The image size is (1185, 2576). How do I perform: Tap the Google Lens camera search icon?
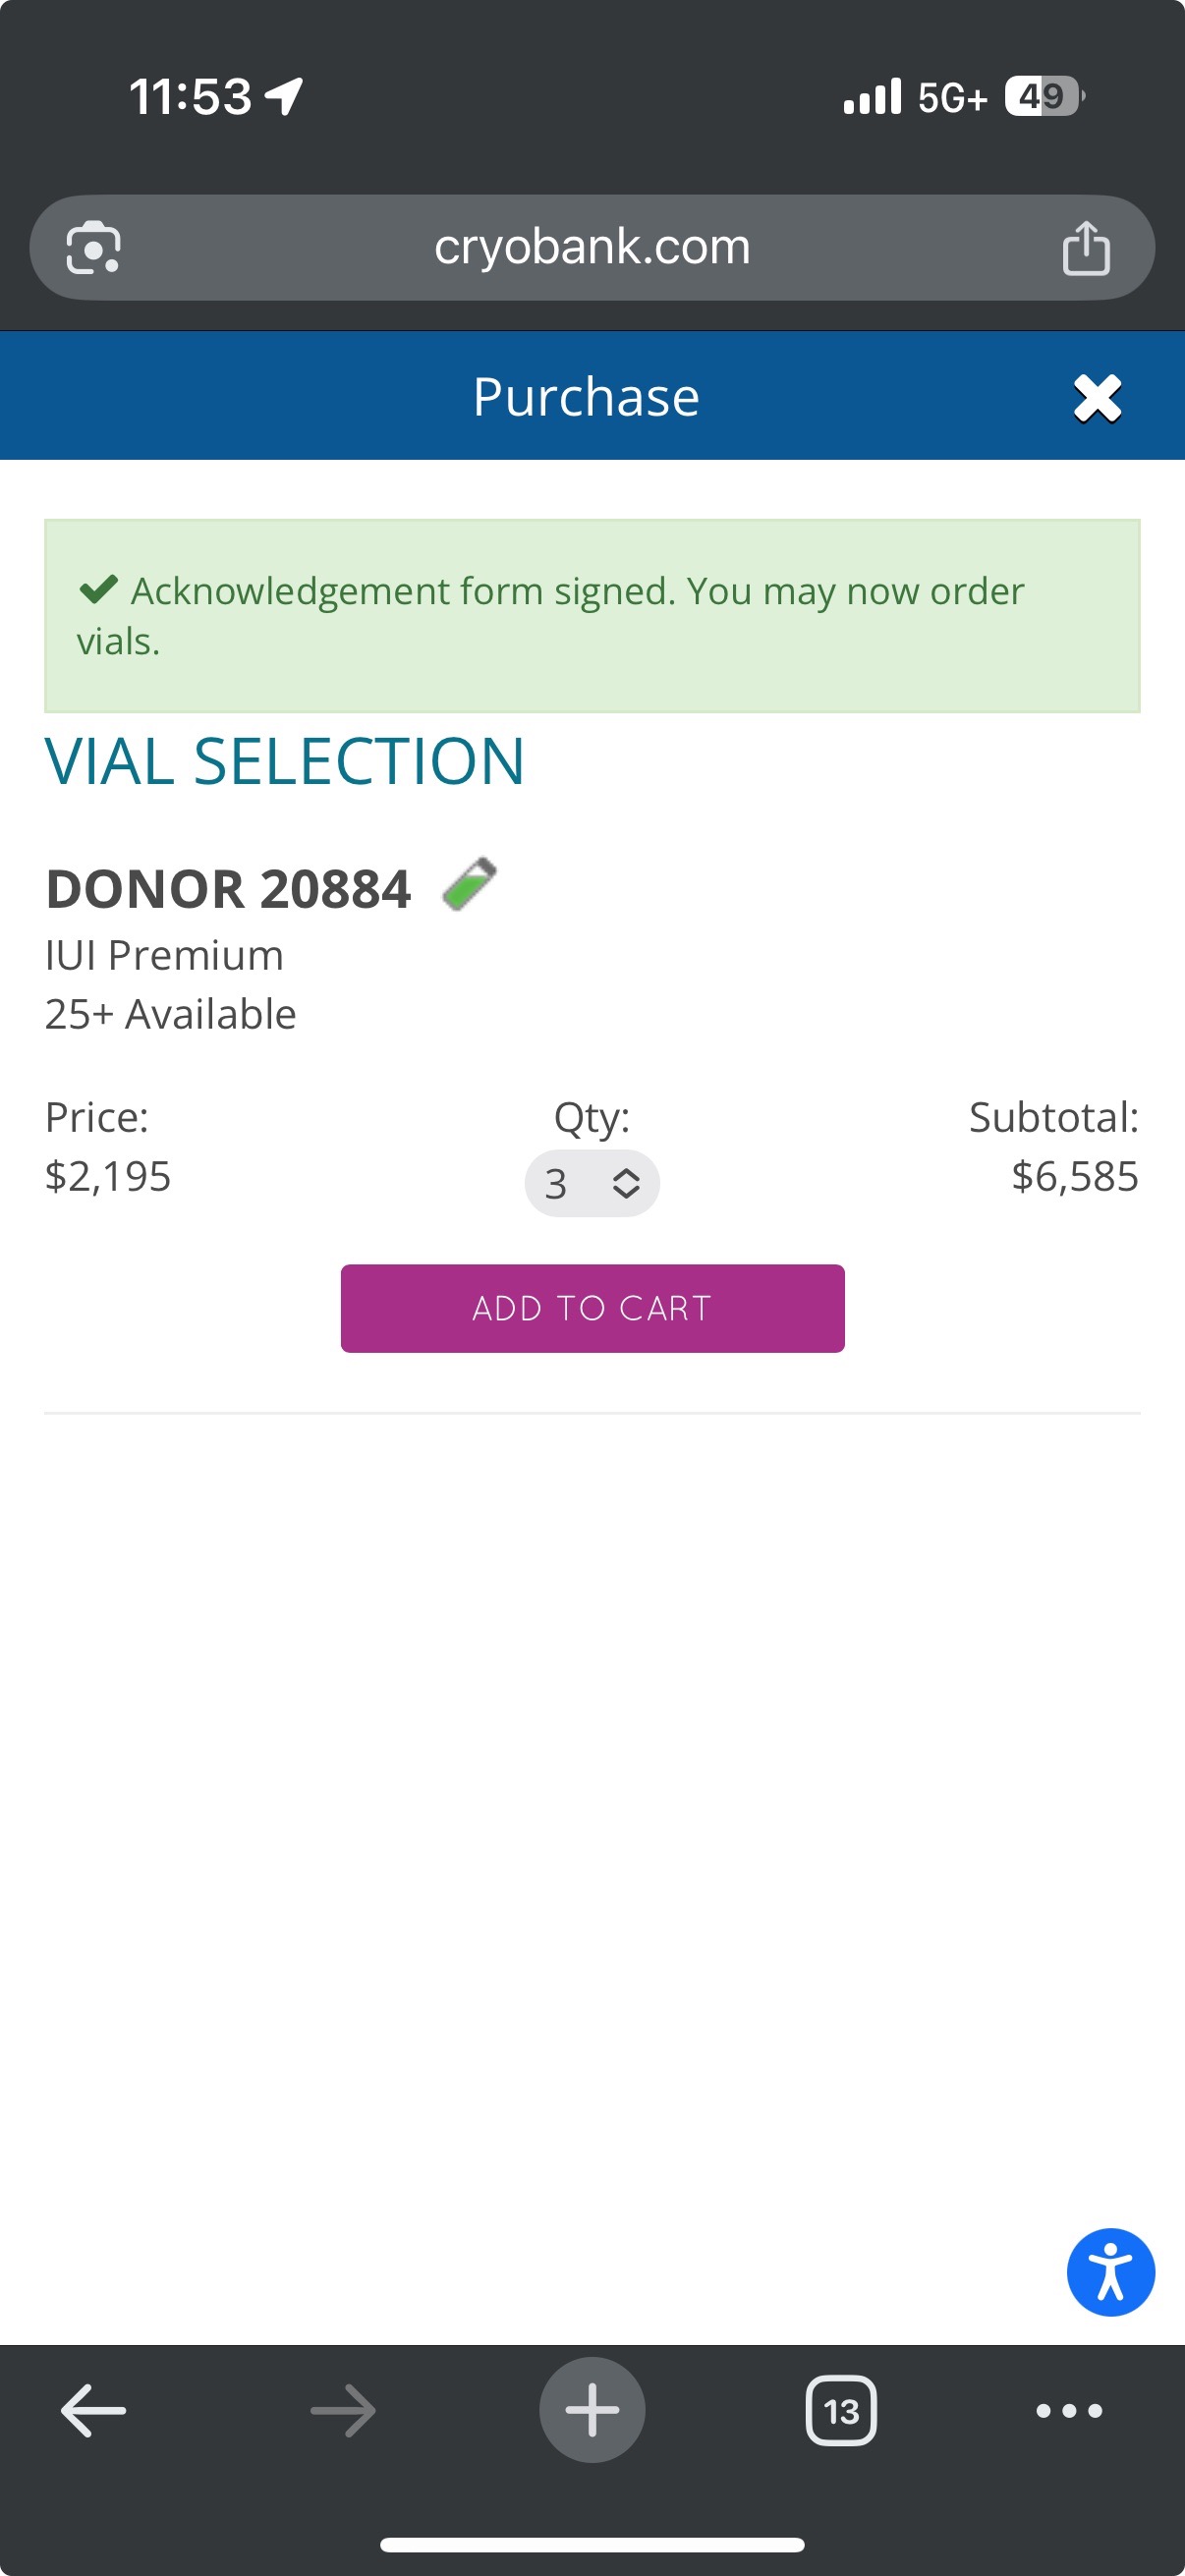pyautogui.click(x=93, y=247)
